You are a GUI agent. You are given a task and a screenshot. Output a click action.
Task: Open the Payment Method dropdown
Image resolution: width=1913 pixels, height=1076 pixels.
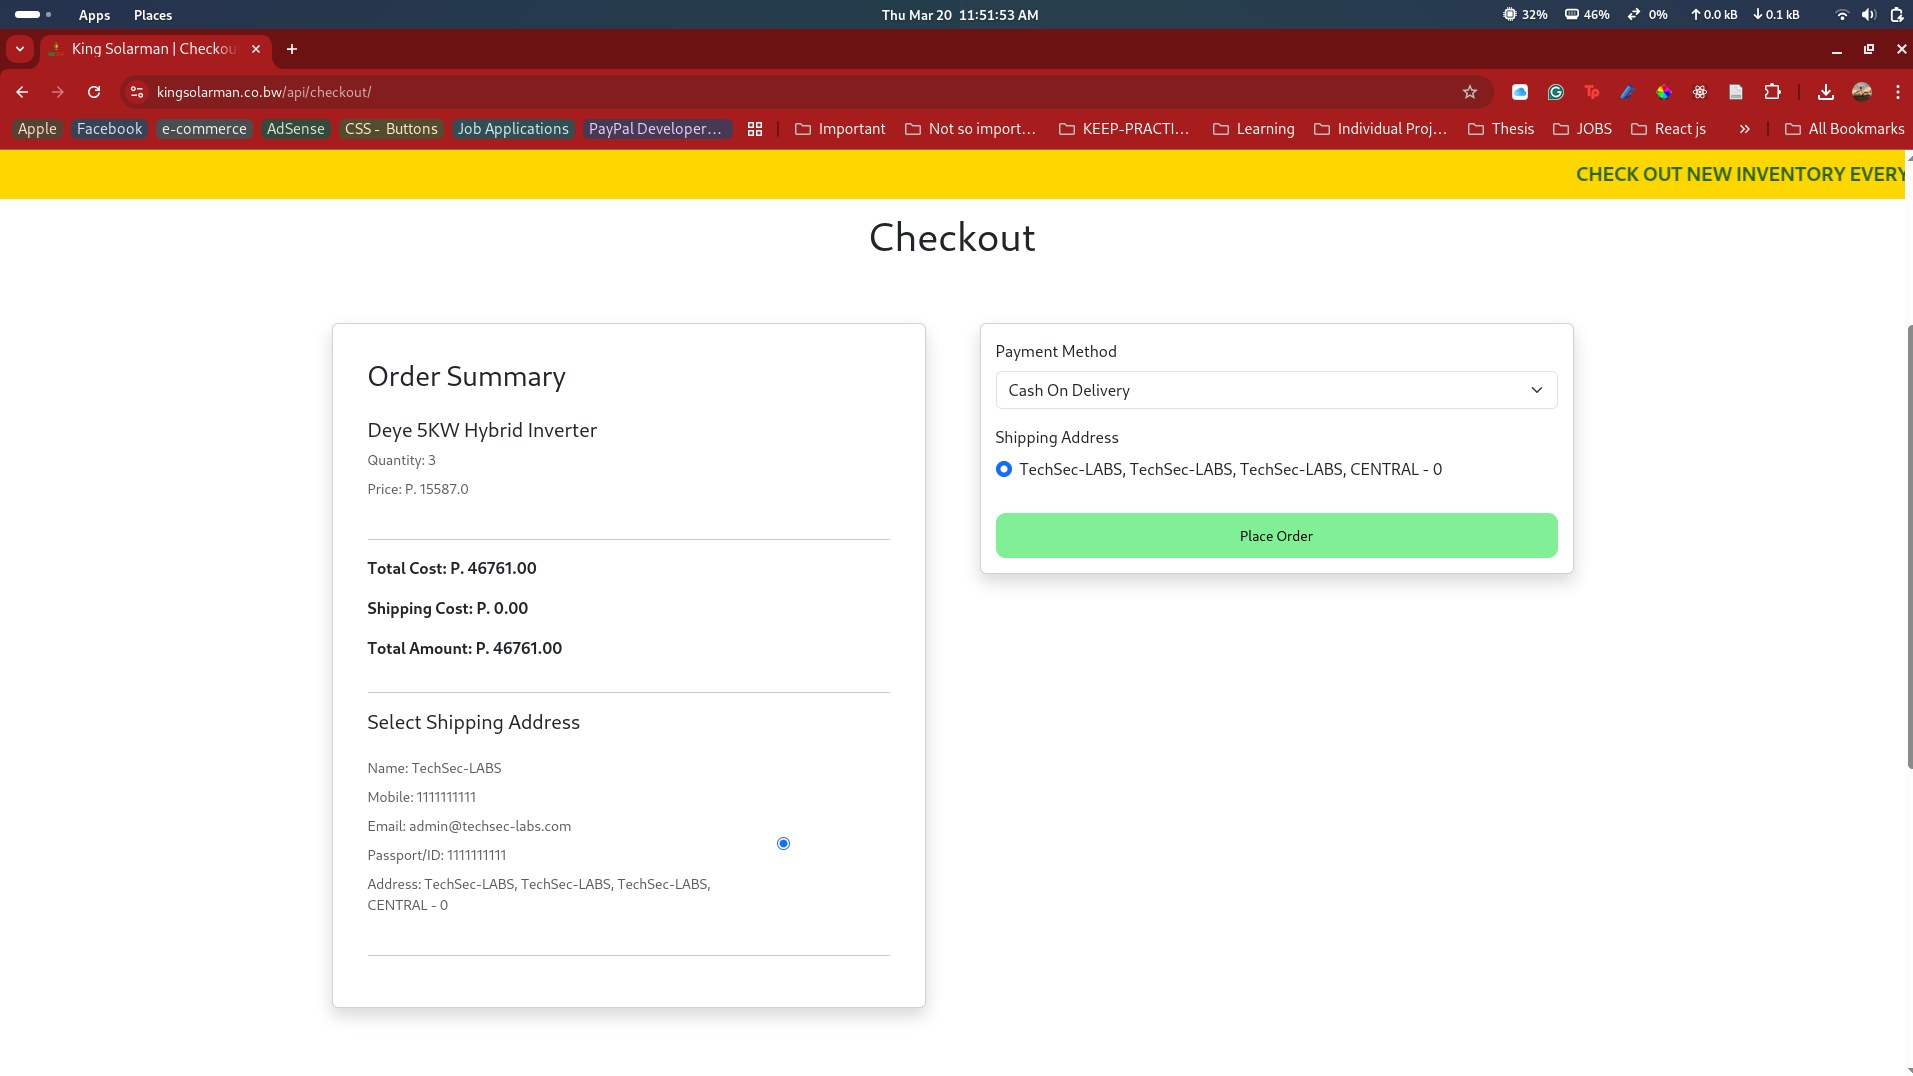click(x=1276, y=390)
